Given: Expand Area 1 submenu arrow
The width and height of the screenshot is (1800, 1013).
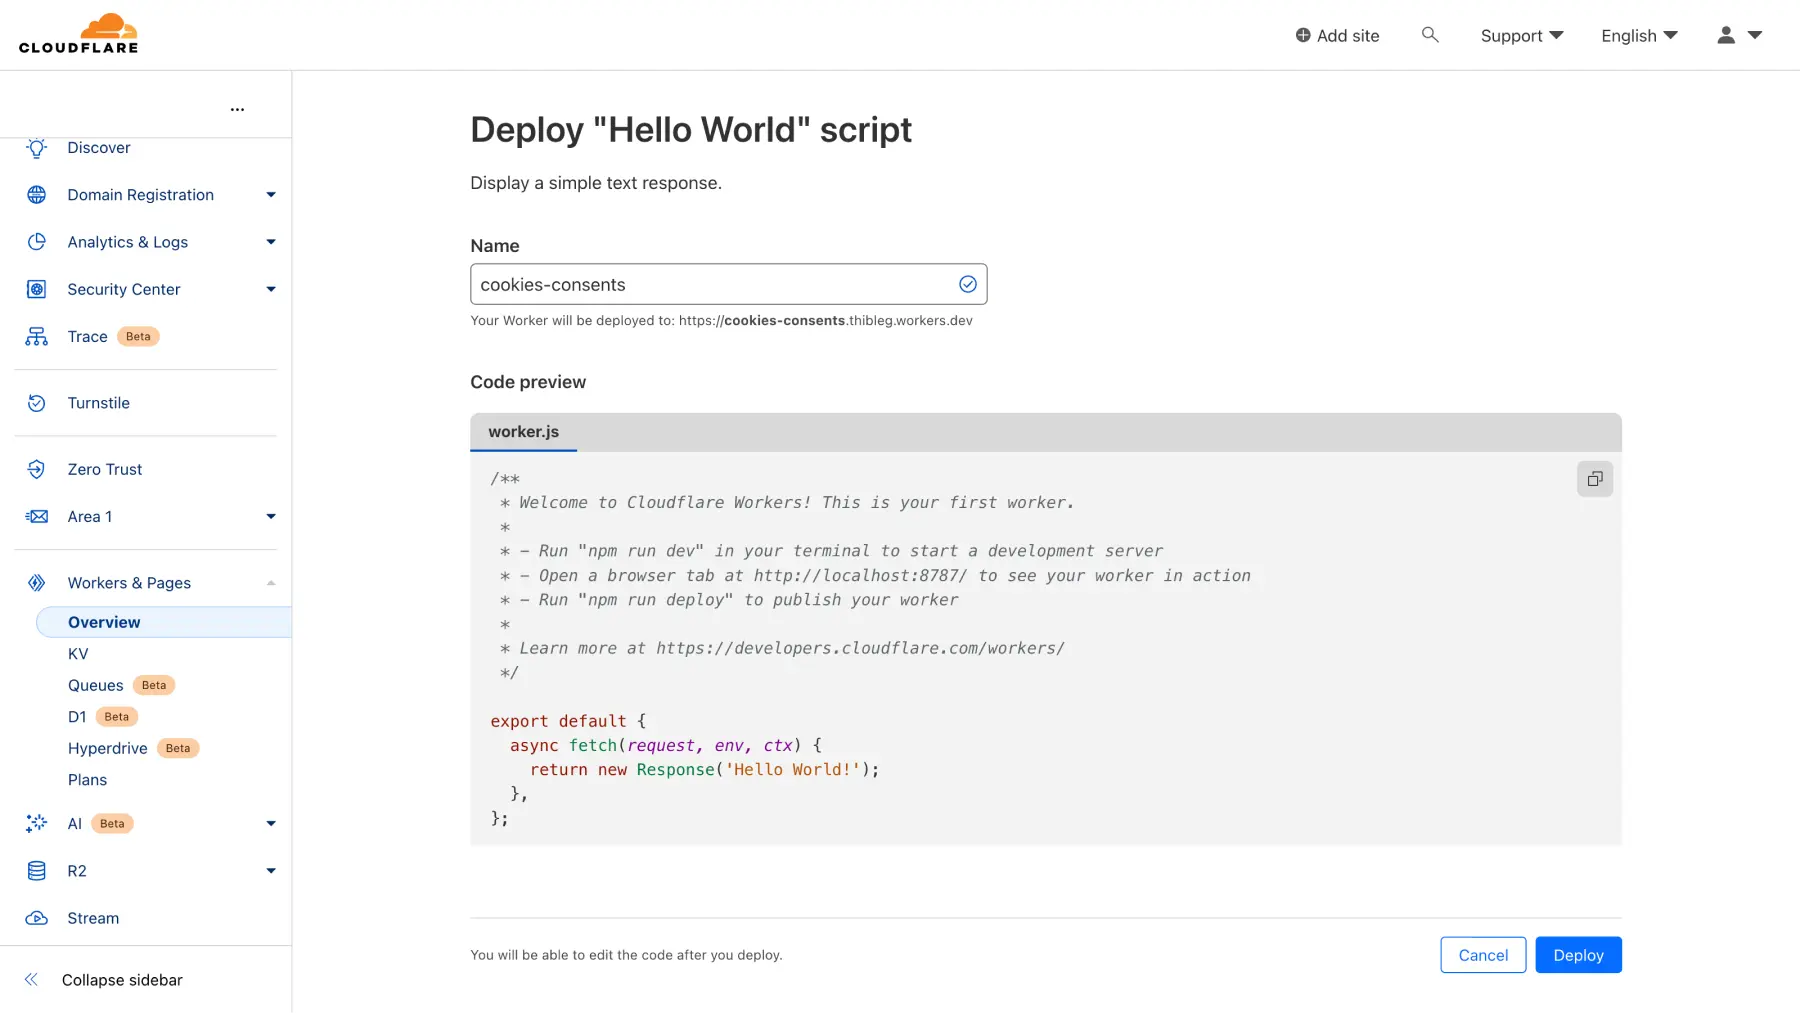Looking at the screenshot, I should click(x=271, y=516).
